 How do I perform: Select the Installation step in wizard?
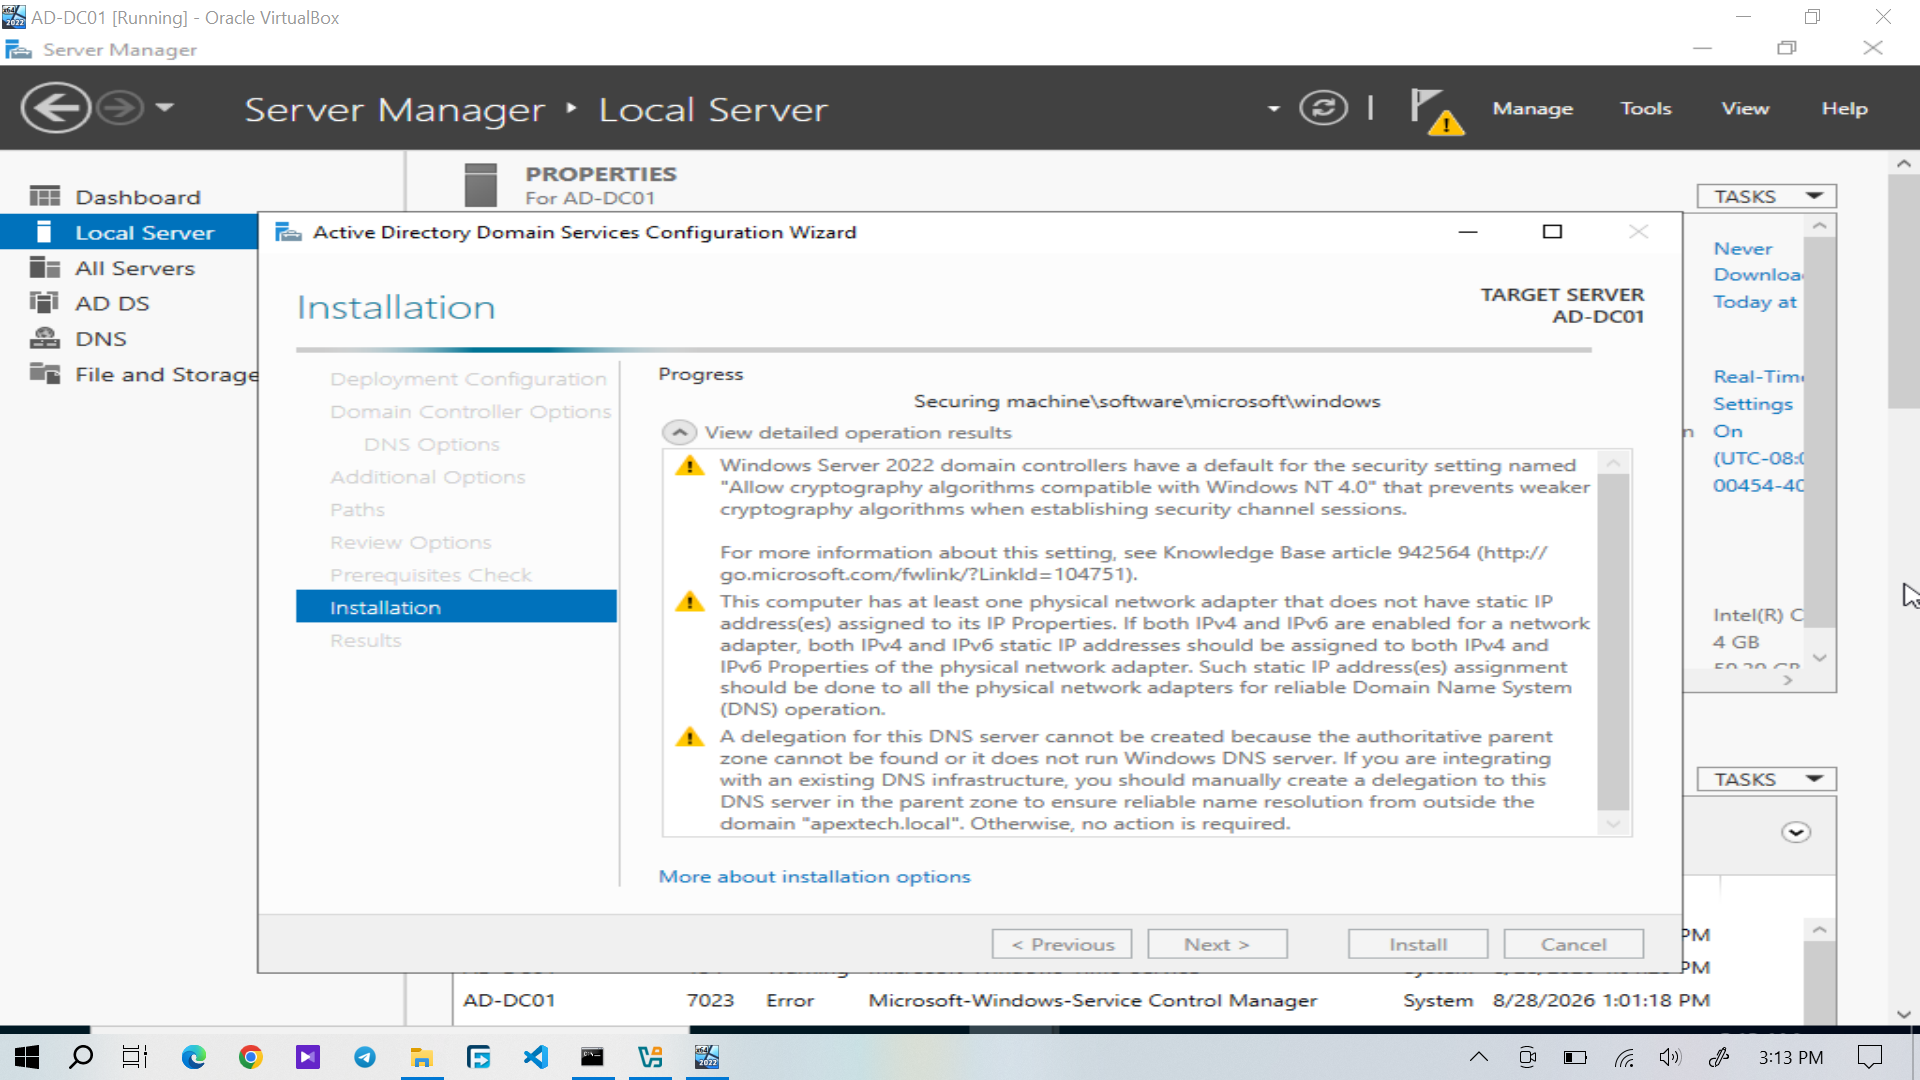456,607
